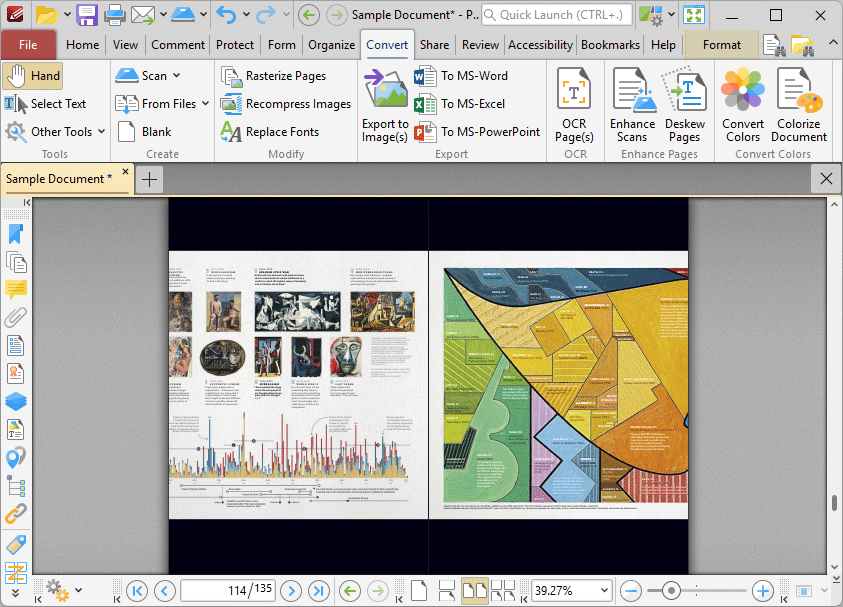Open the Comments pane icon
Image resolution: width=843 pixels, height=607 pixels.
pos(16,290)
